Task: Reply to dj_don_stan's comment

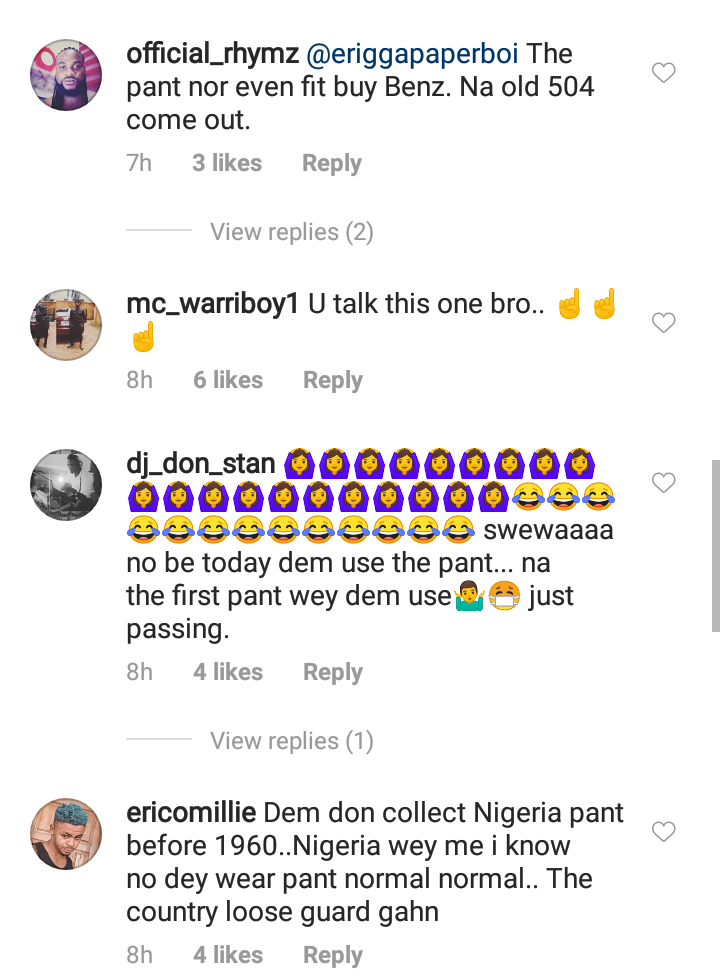Action: [333, 672]
